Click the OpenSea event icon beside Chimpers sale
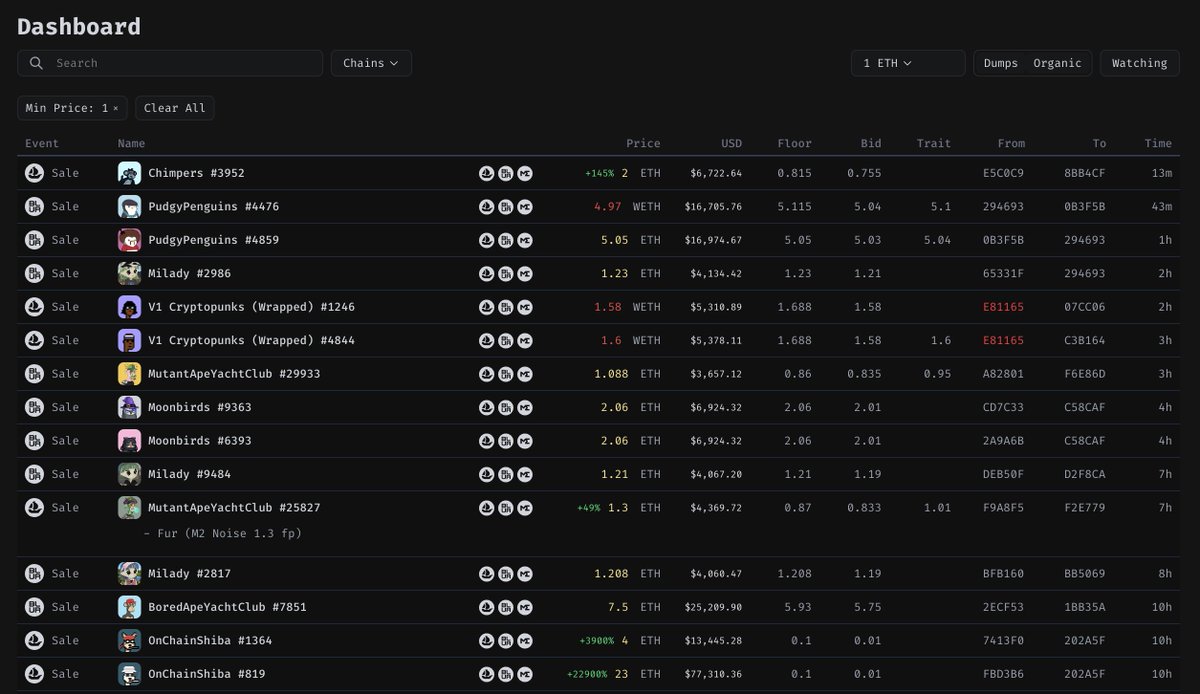This screenshot has width=1200, height=694. click(x=33, y=172)
